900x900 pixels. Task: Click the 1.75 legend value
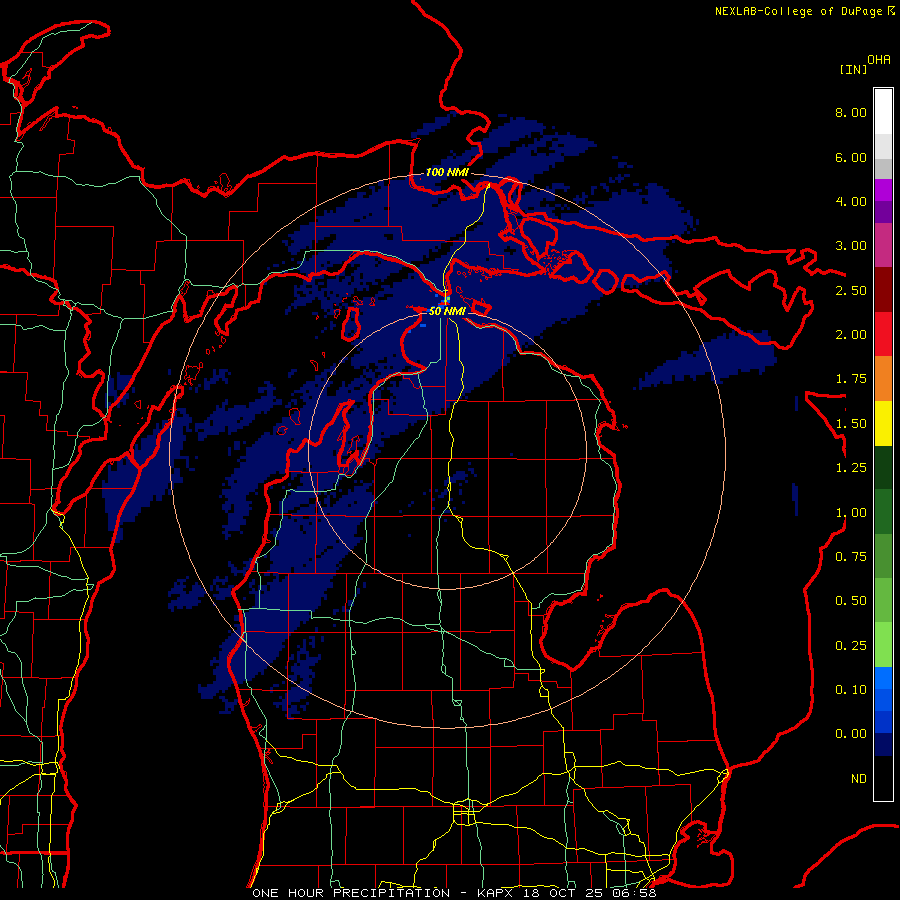coord(851,379)
